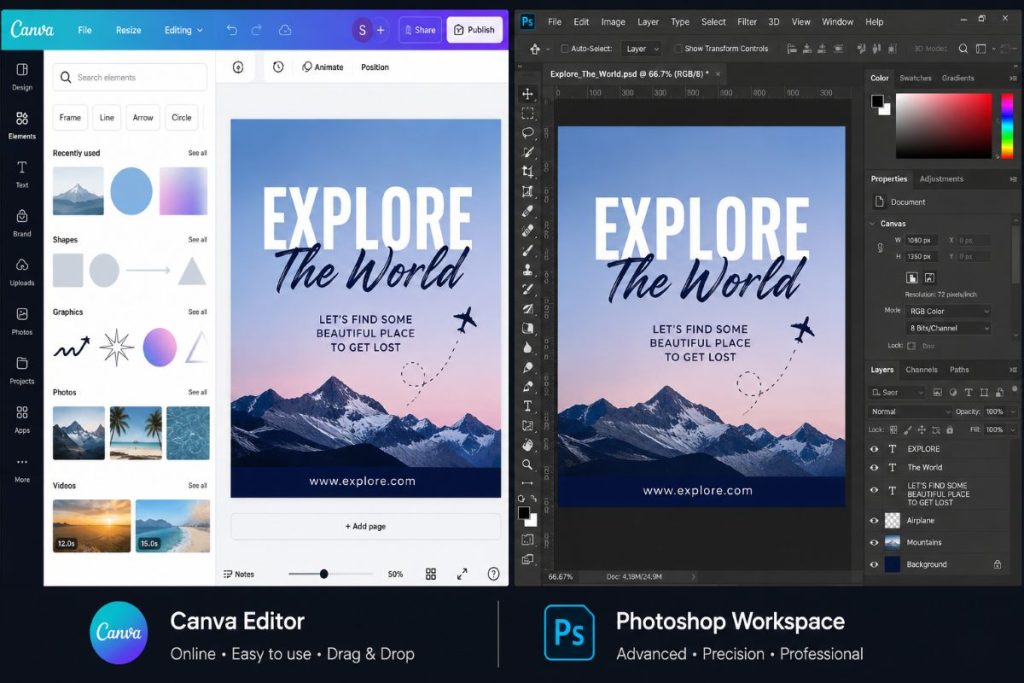Hide the Background layer

coord(874,564)
